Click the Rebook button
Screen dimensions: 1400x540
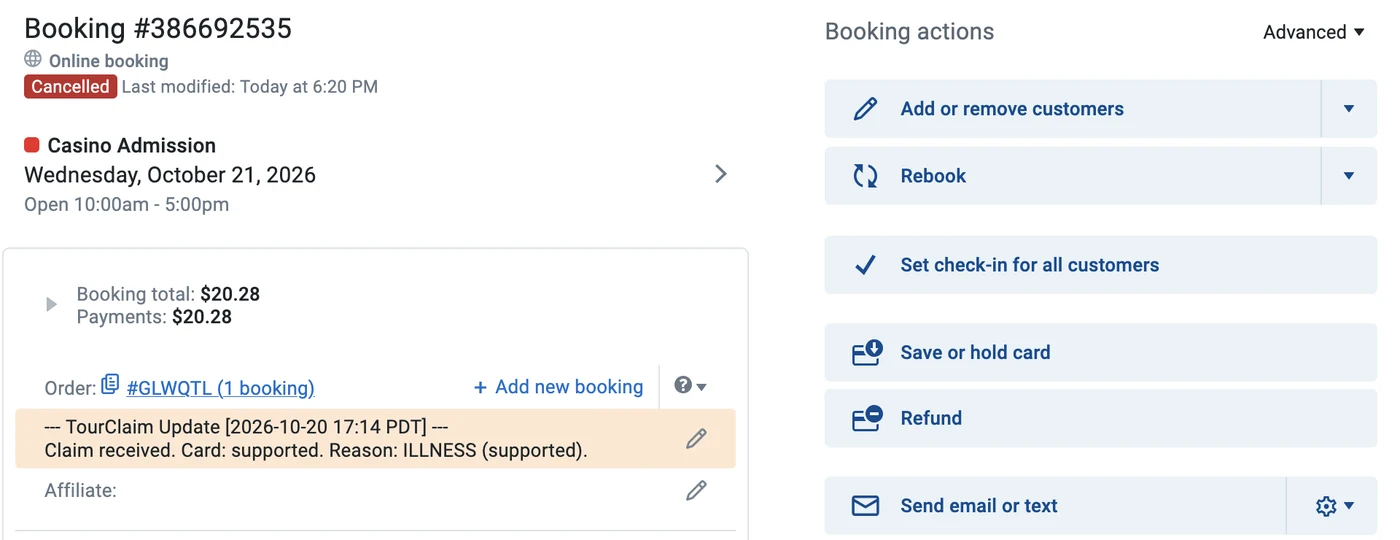1072,176
